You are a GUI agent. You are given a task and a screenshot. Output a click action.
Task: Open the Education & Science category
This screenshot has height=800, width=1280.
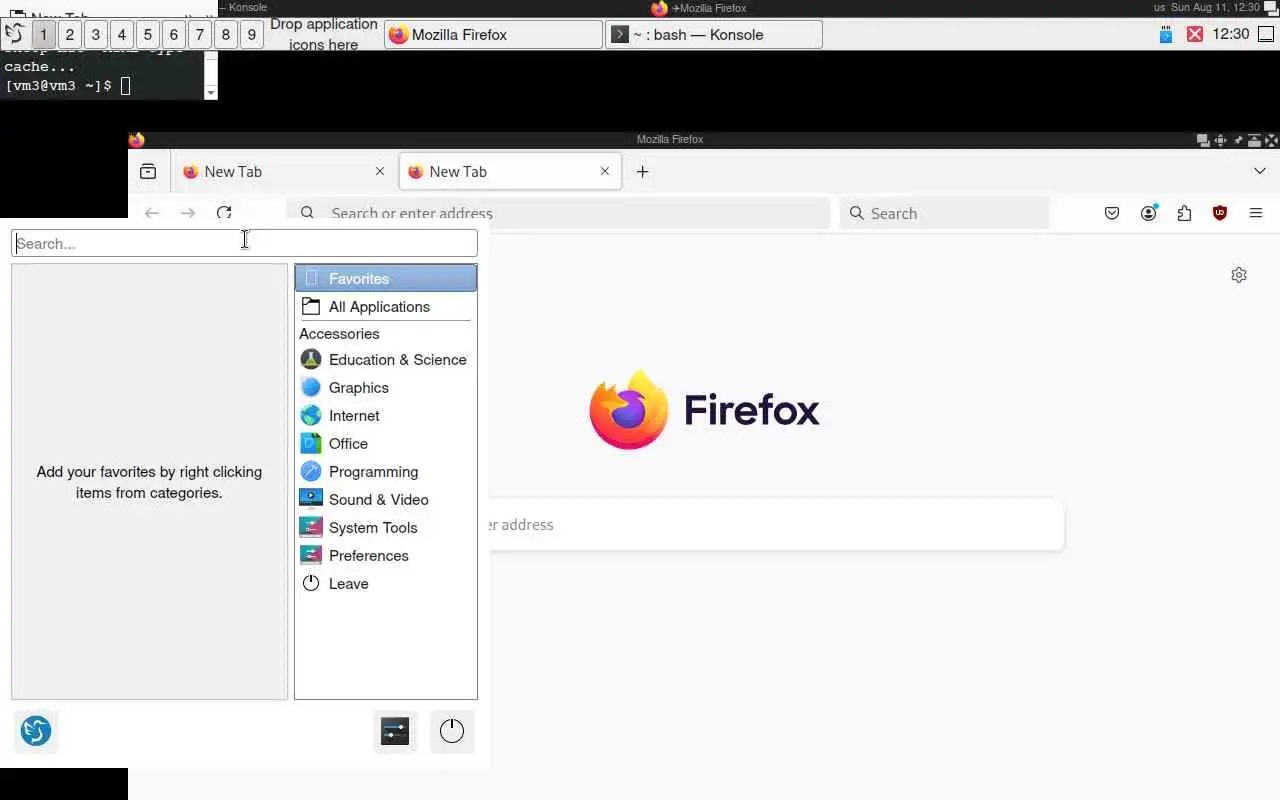pyautogui.click(x=386, y=360)
